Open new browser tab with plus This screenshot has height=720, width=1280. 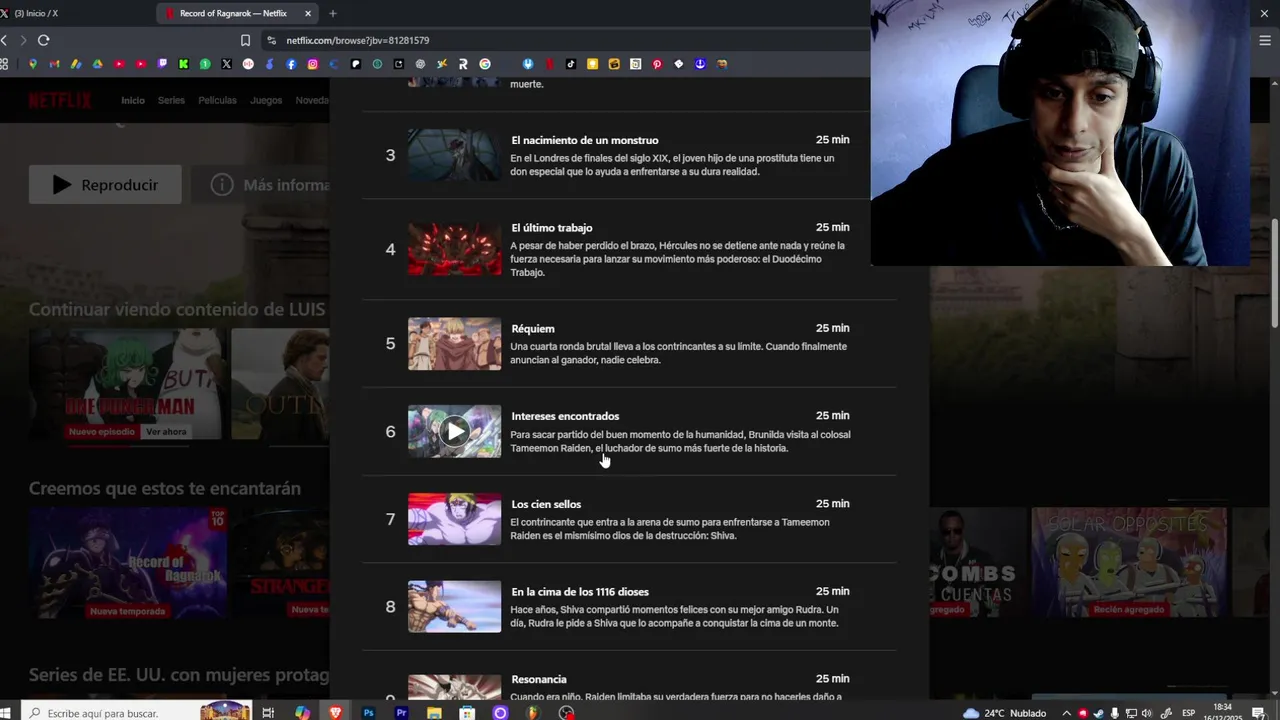(x=333, y=13)
